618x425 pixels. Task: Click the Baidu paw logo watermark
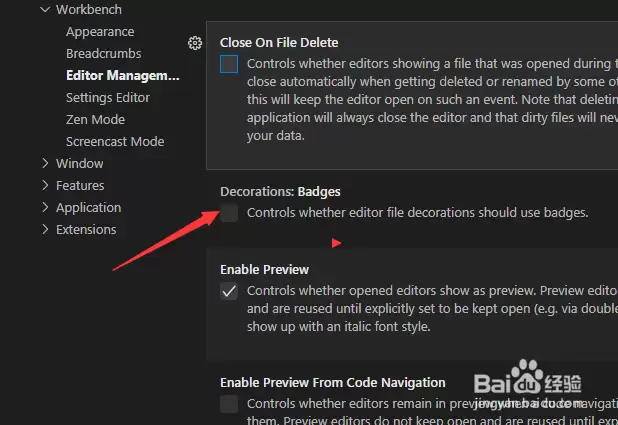click(x=526, y=377)
